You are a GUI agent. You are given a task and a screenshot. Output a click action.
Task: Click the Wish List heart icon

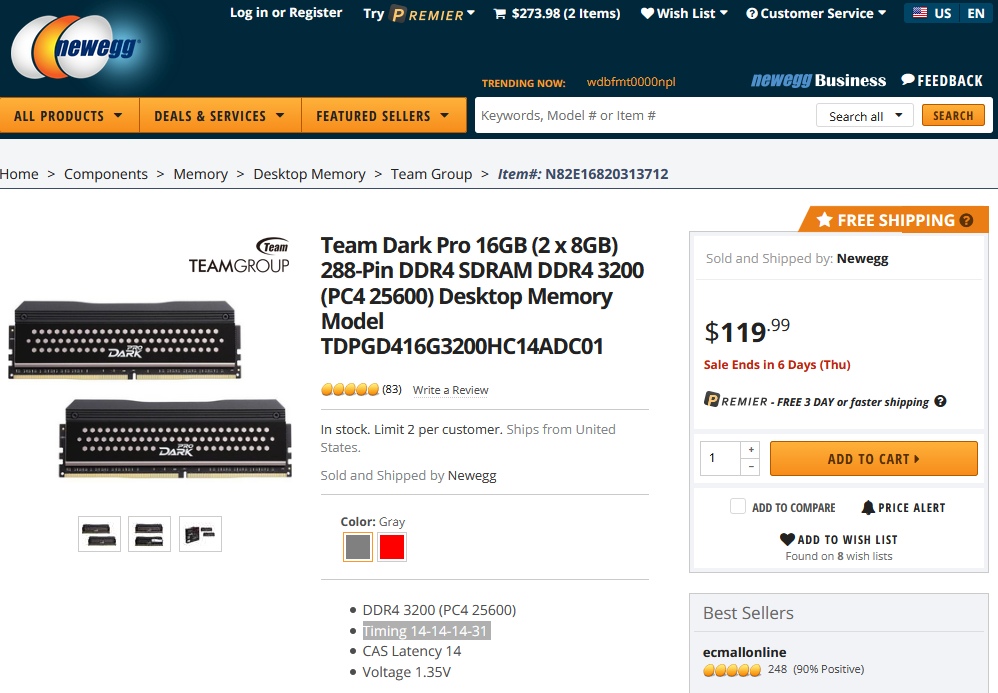647,14
